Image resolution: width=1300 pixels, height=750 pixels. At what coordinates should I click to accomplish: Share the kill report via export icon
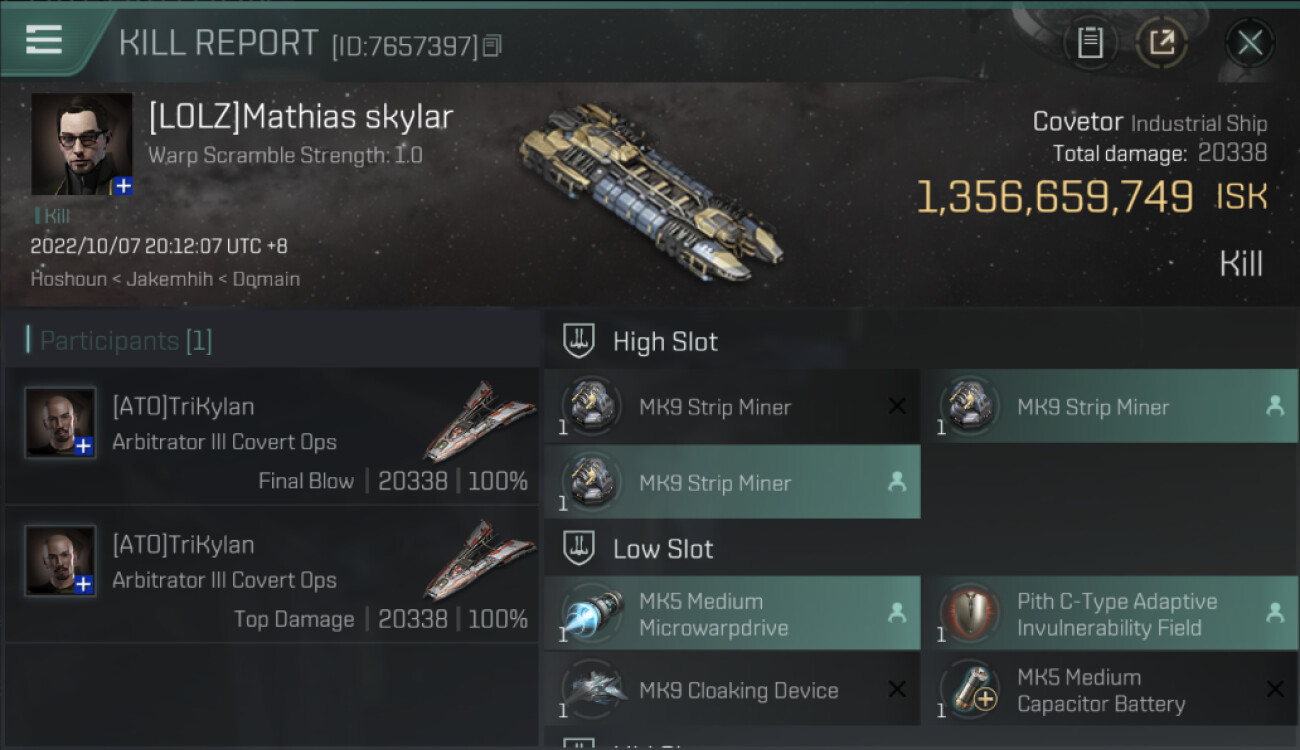pos(1161,43)
